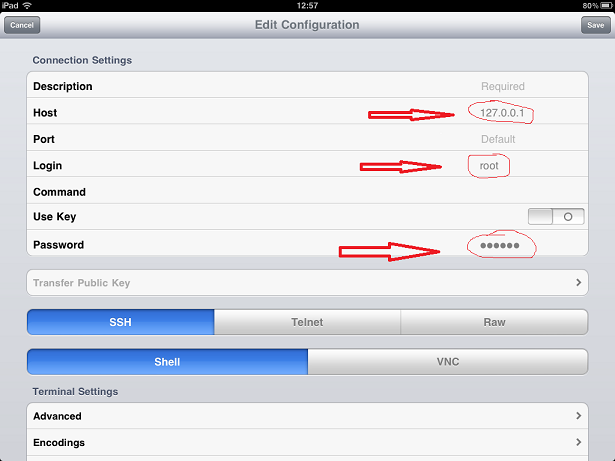This screenshot has height=461, width=615.
Task: Tap the iPad Wi-Fi status indicator
Action: coord(29,5)
